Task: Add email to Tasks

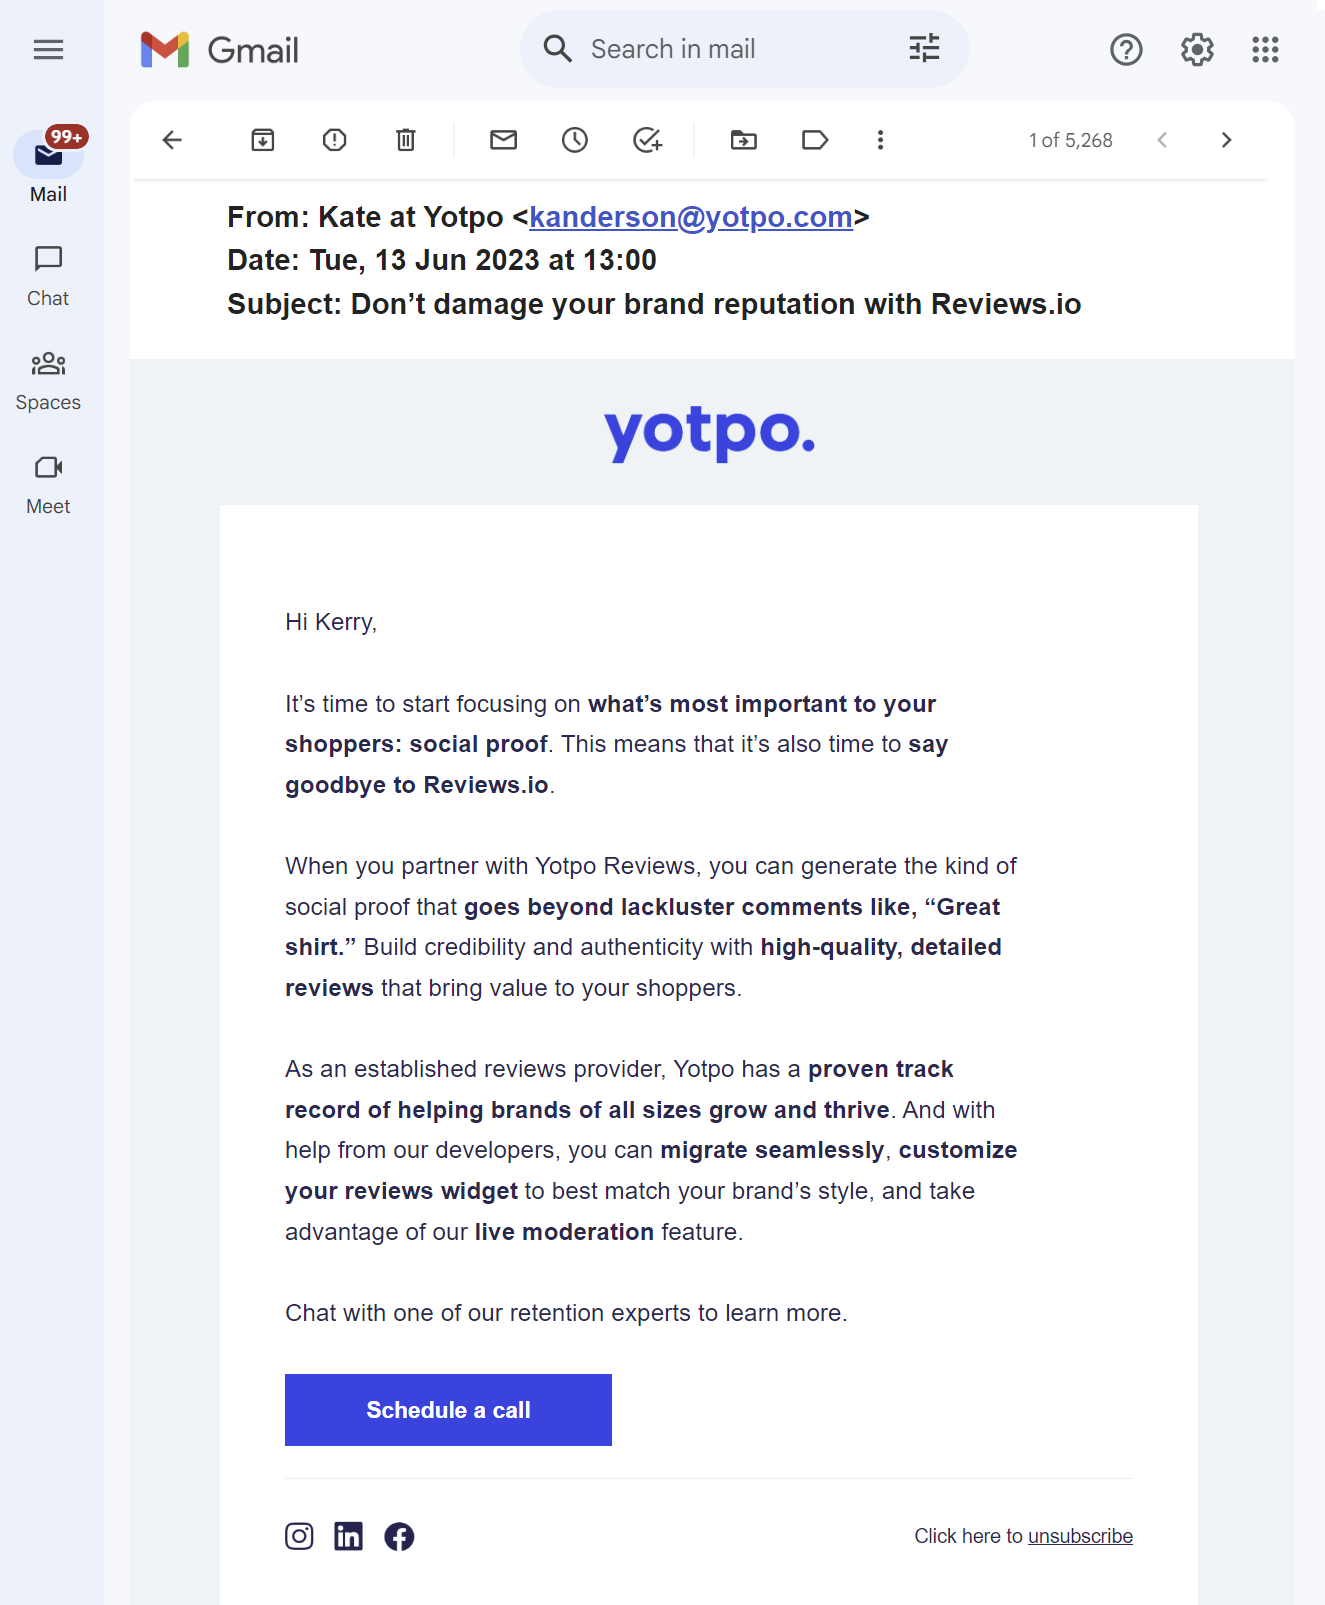Action: pyautogui.click(x=647, y=140)
